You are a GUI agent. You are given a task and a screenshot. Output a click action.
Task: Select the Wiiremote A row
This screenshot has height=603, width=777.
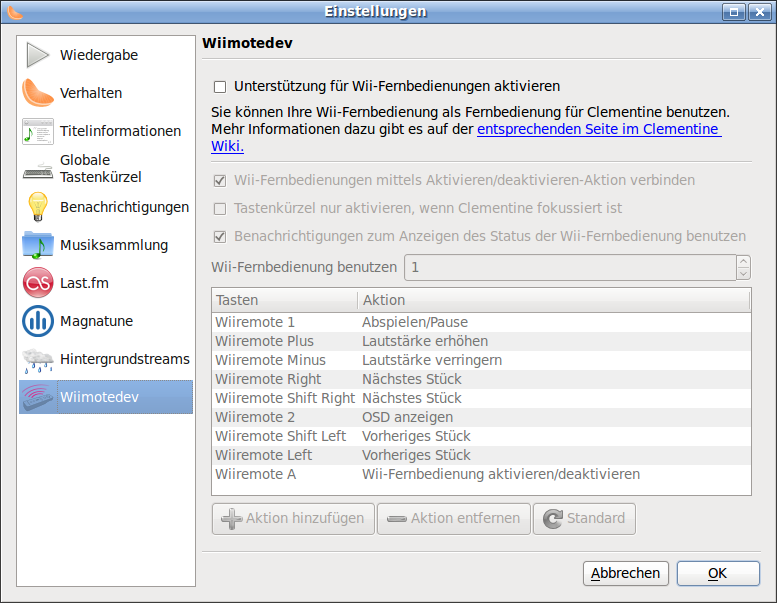[x=481, y=474]
